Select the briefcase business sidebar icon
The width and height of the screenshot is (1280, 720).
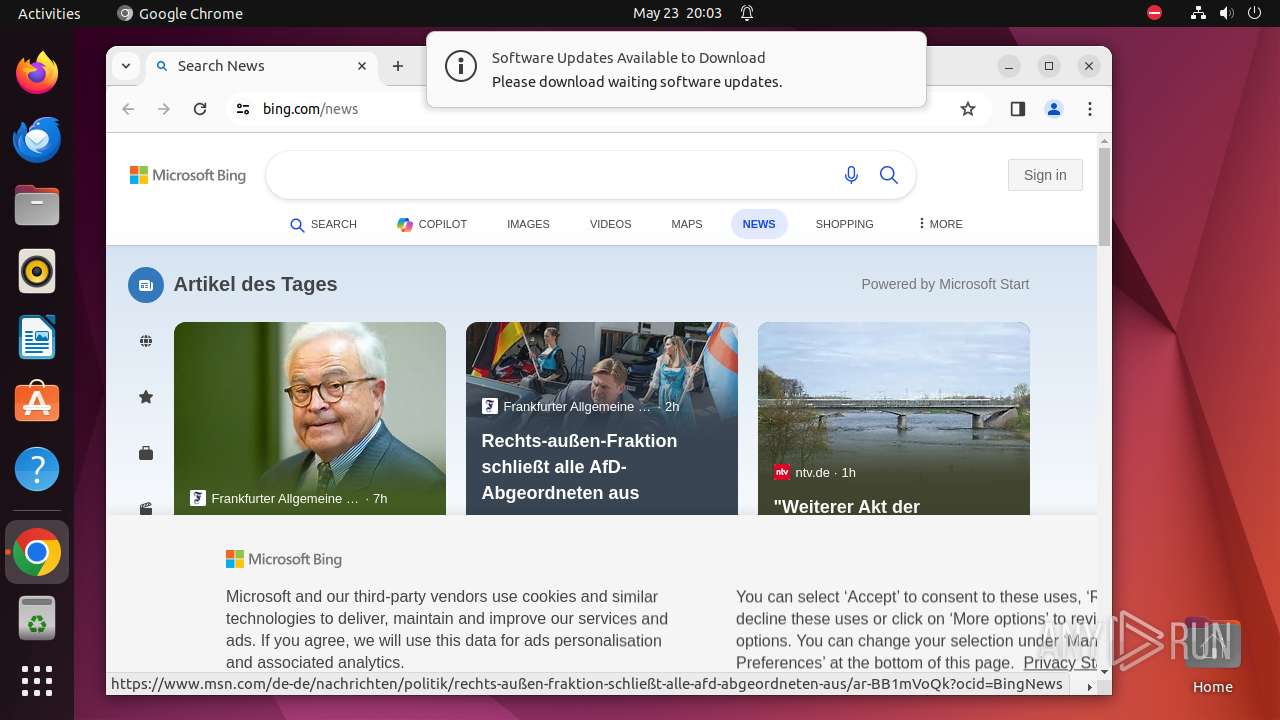[146, 453]
